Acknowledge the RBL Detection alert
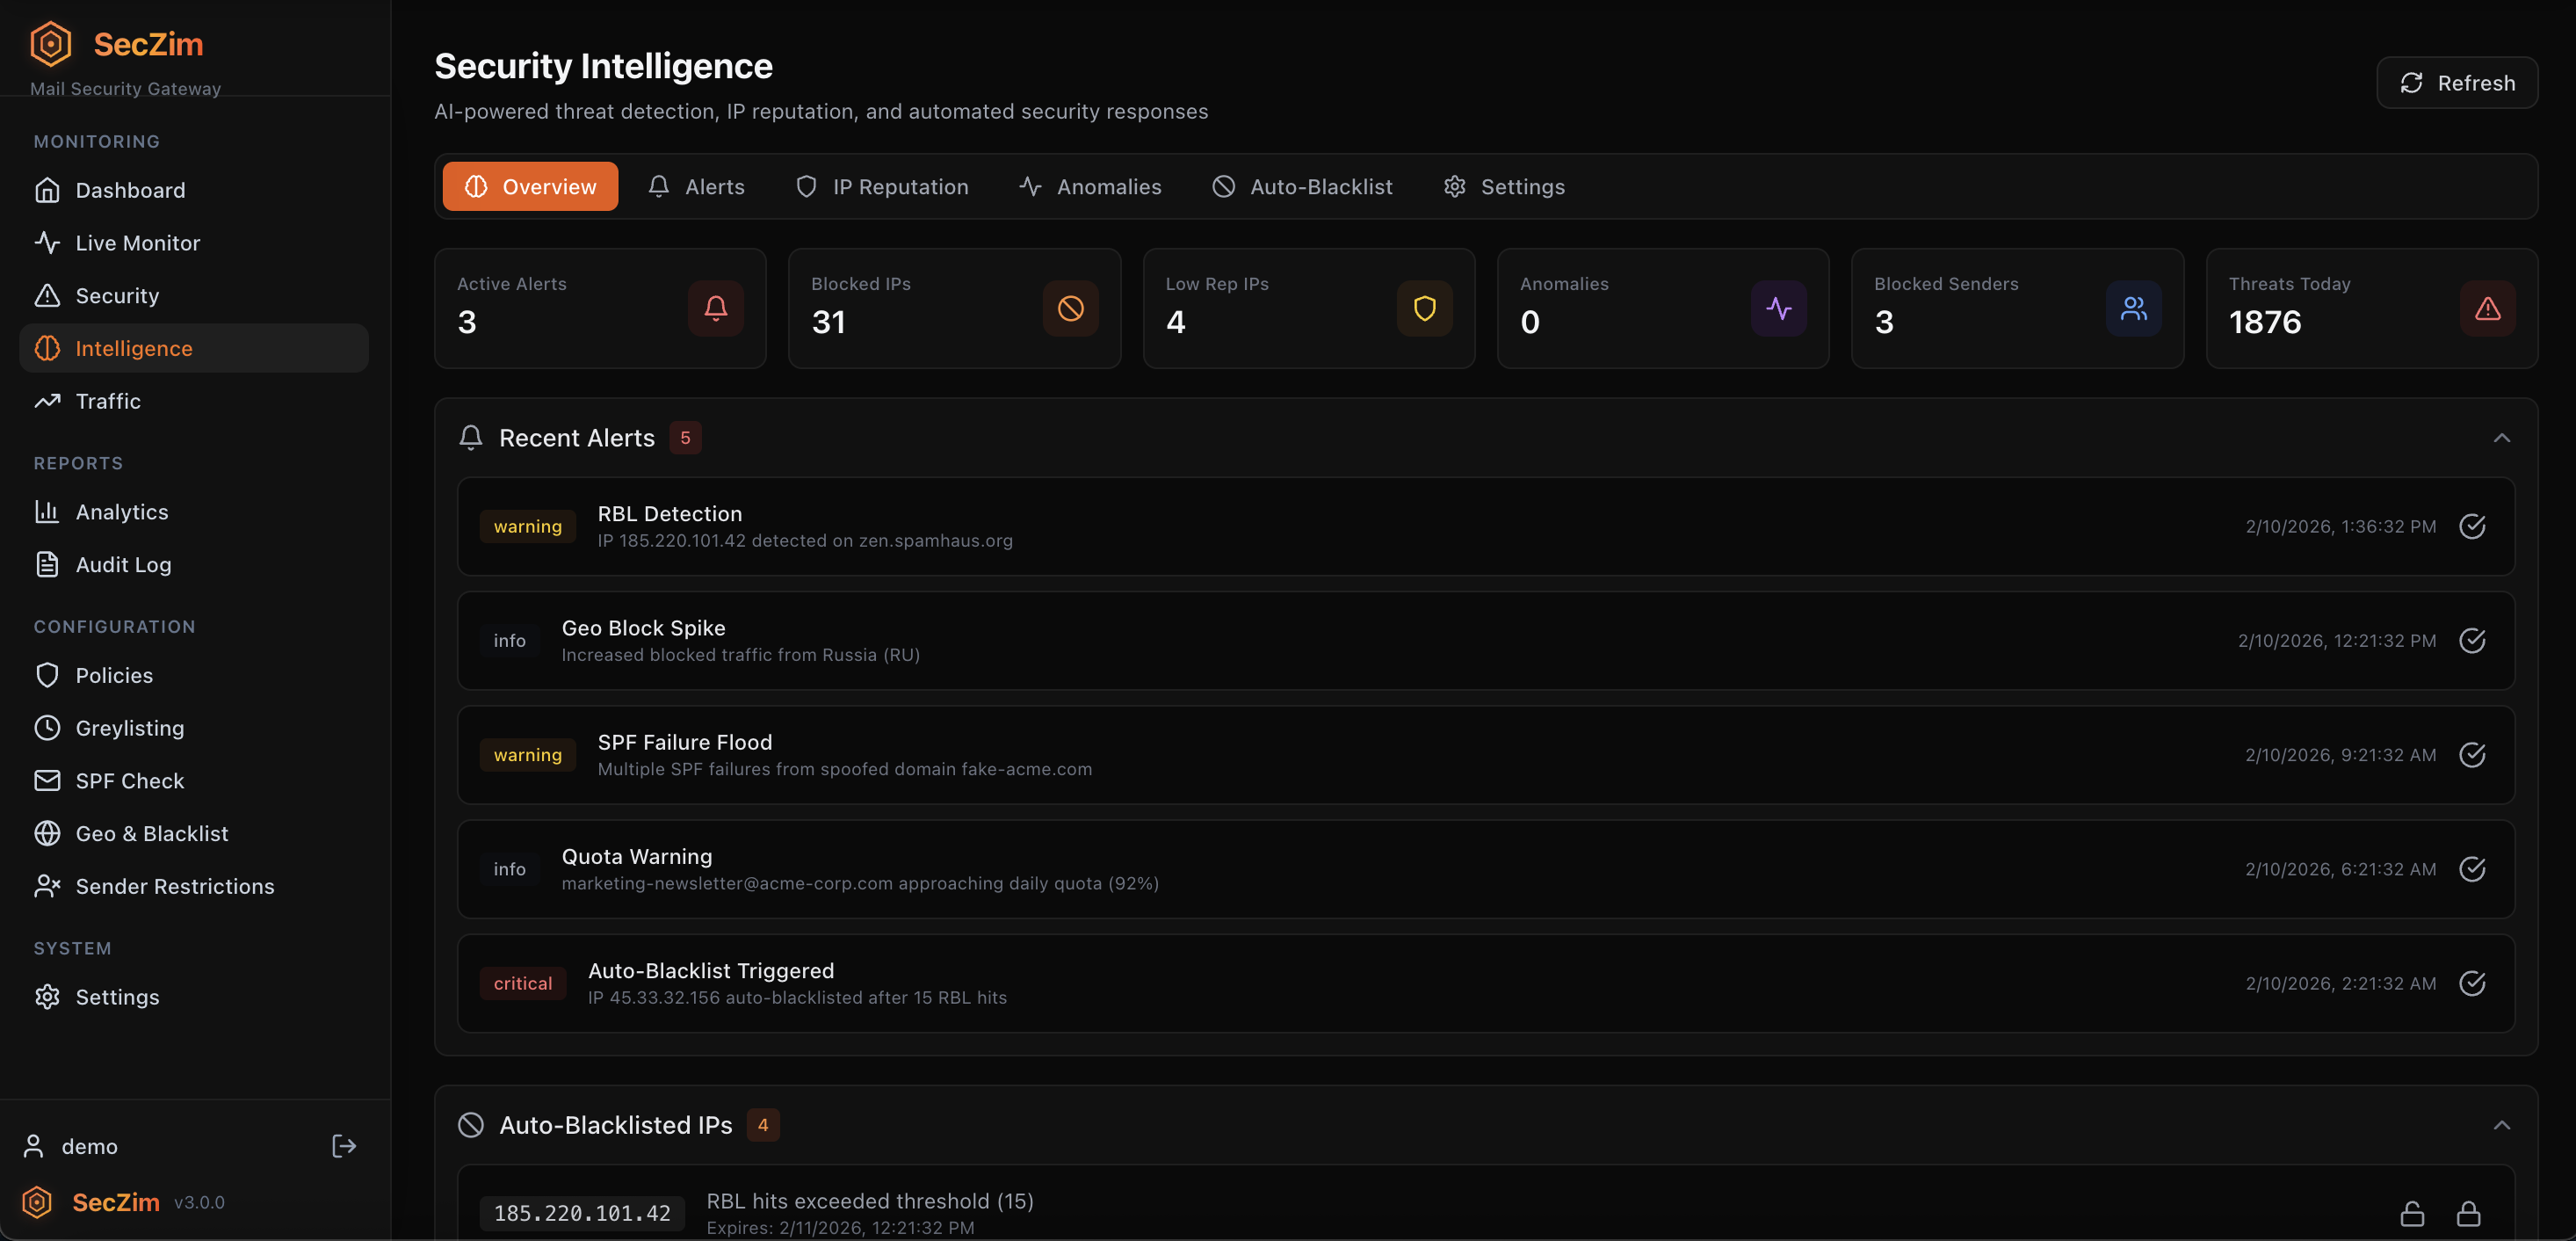The width and height of the screenshot is (2576, 1241). point(2473,526)
